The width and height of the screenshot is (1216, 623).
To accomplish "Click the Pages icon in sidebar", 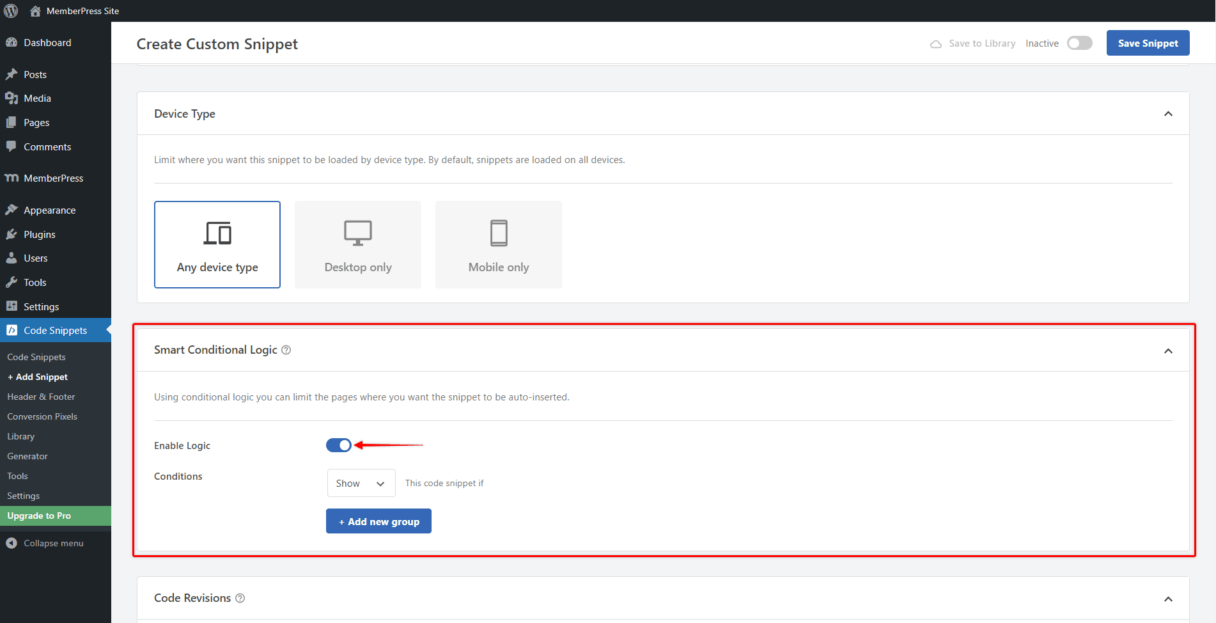I will pyautogui.click(x=12, y=122).
